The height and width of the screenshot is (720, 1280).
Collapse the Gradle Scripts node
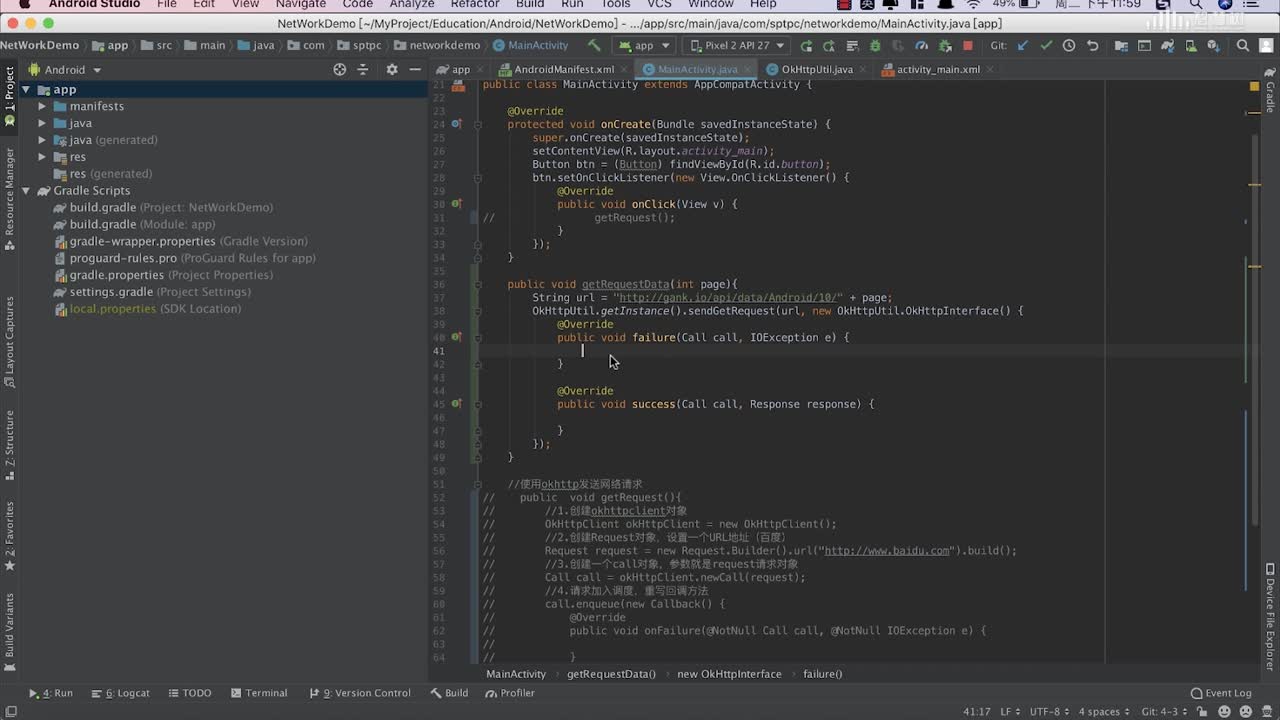[x=27, y=191]
